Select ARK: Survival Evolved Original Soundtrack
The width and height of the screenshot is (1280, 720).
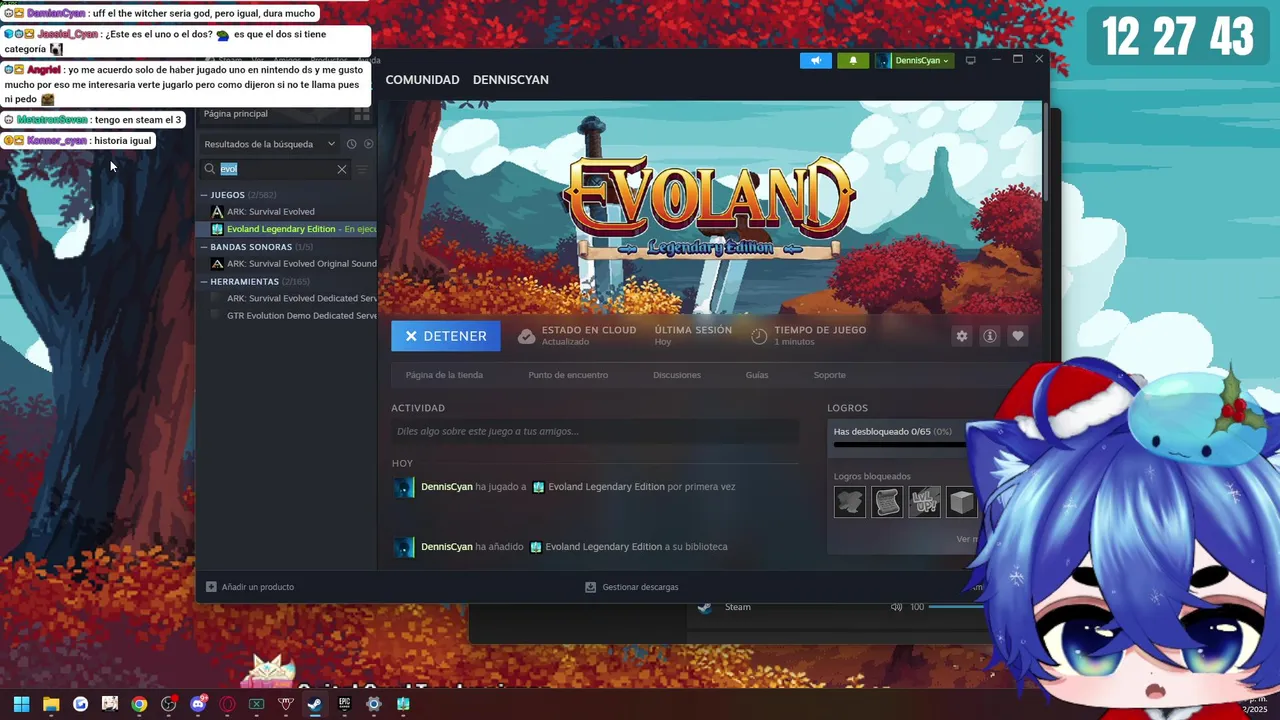tap(294, 264)
